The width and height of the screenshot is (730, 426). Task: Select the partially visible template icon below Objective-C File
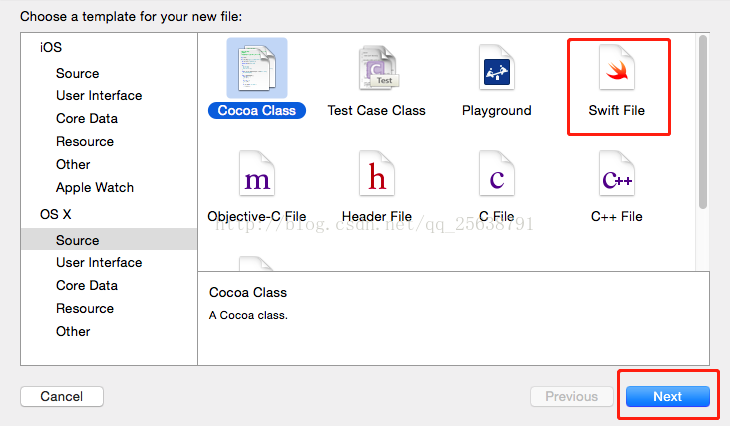tap(256, 264)
